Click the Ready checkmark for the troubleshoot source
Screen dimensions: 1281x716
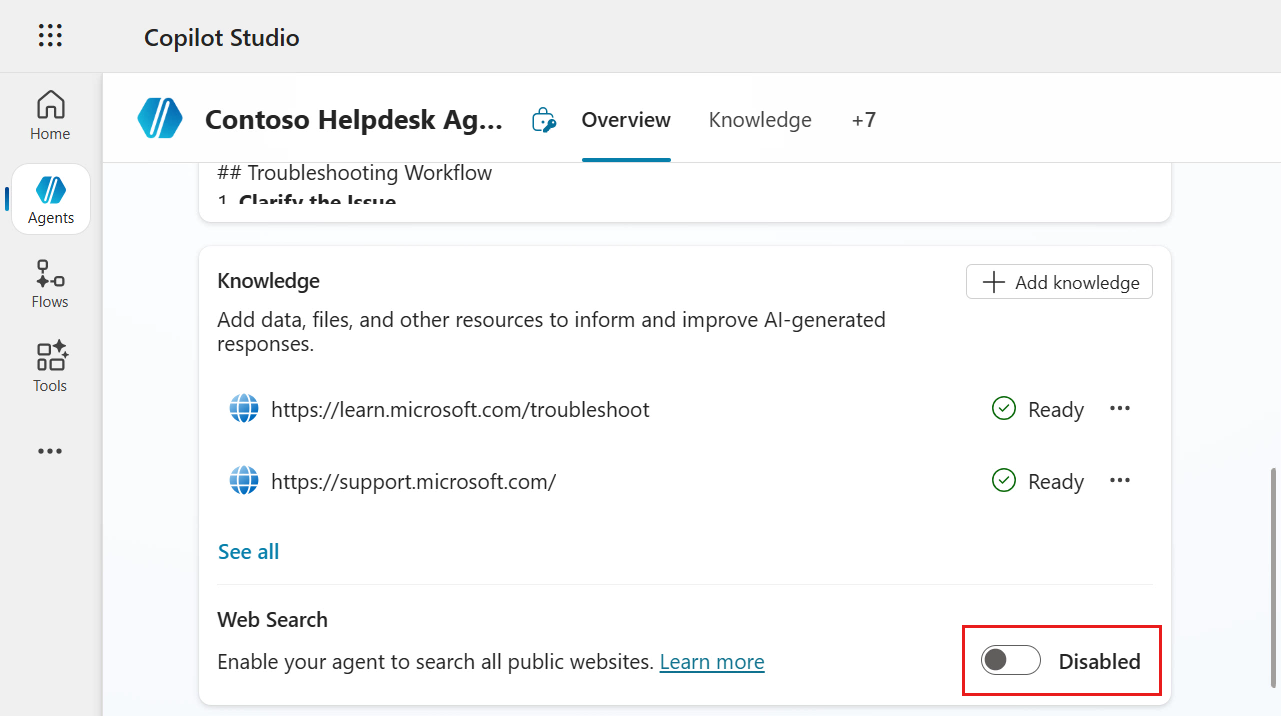[1003, 408]
